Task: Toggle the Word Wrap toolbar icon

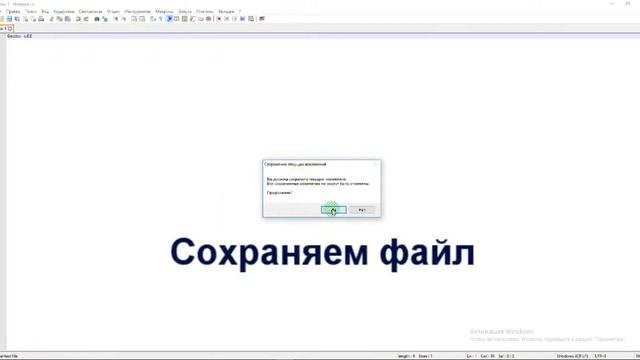Action: (x=153, y=19)
